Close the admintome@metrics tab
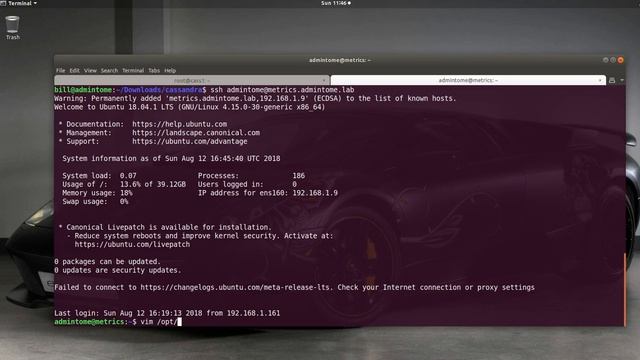The image size is (640, 360). pos(600,80)
